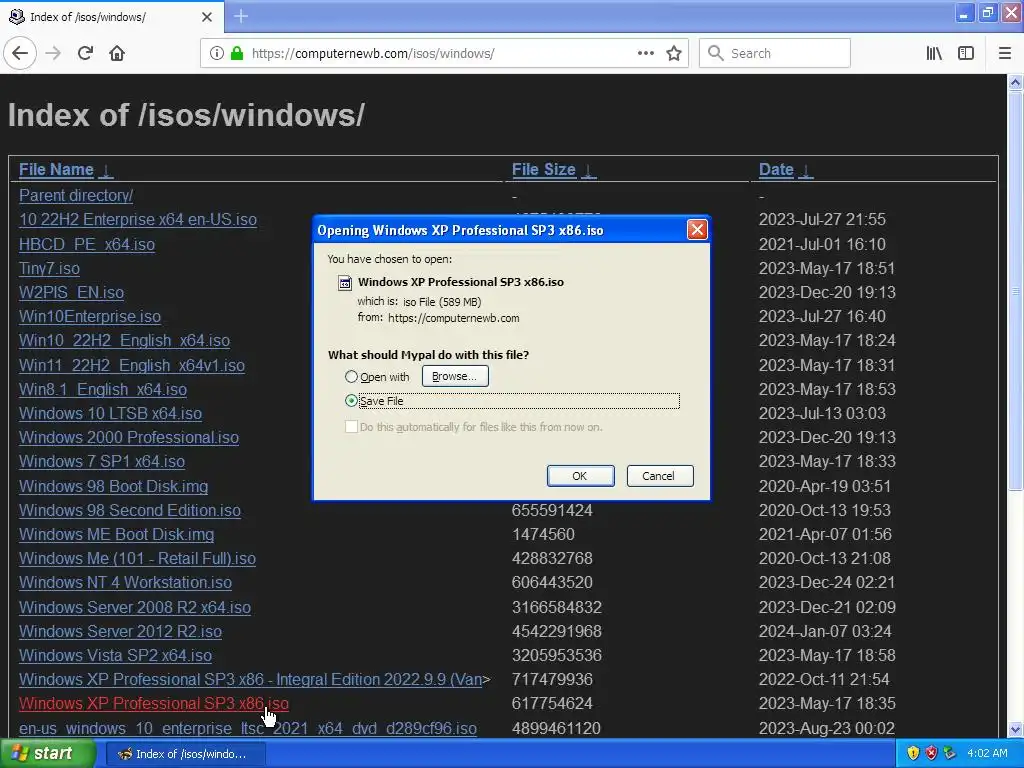Click the Do this automatically checkbox
The height and width of the screenshot is (768, 1024).
click(351, 427)
